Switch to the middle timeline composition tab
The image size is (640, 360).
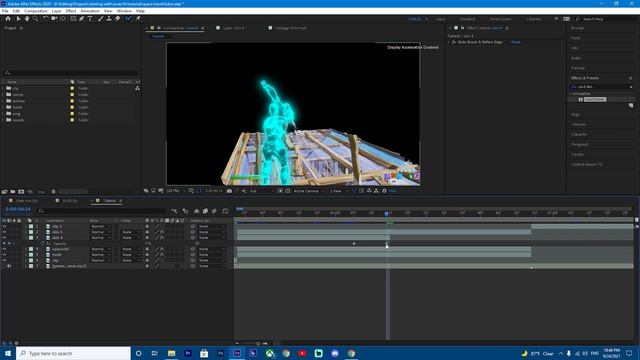pyautogui.click(x=69, y=201)
